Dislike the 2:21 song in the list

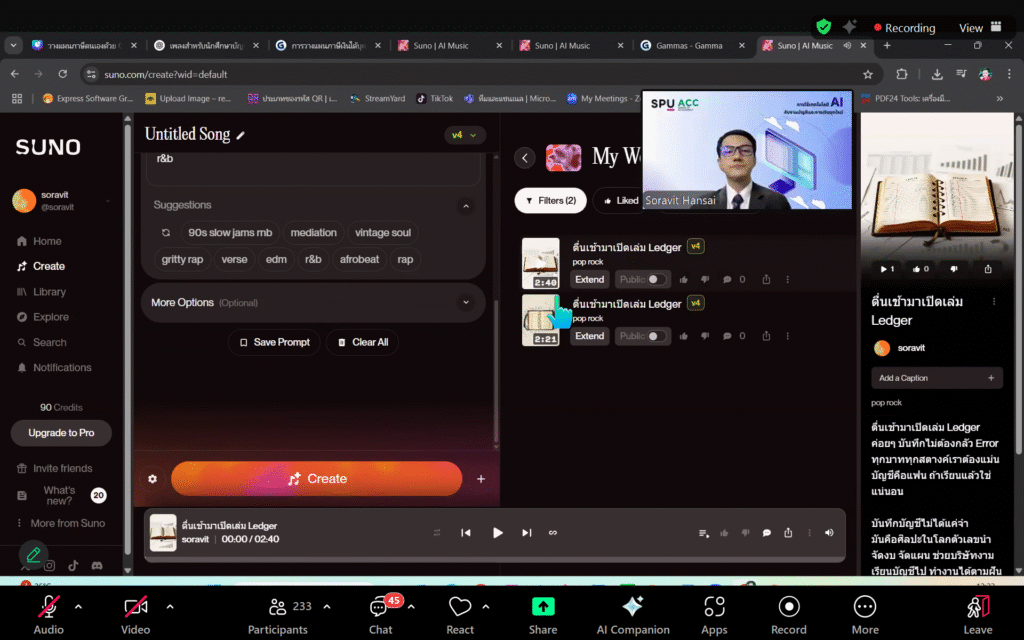tap(705, 336)
